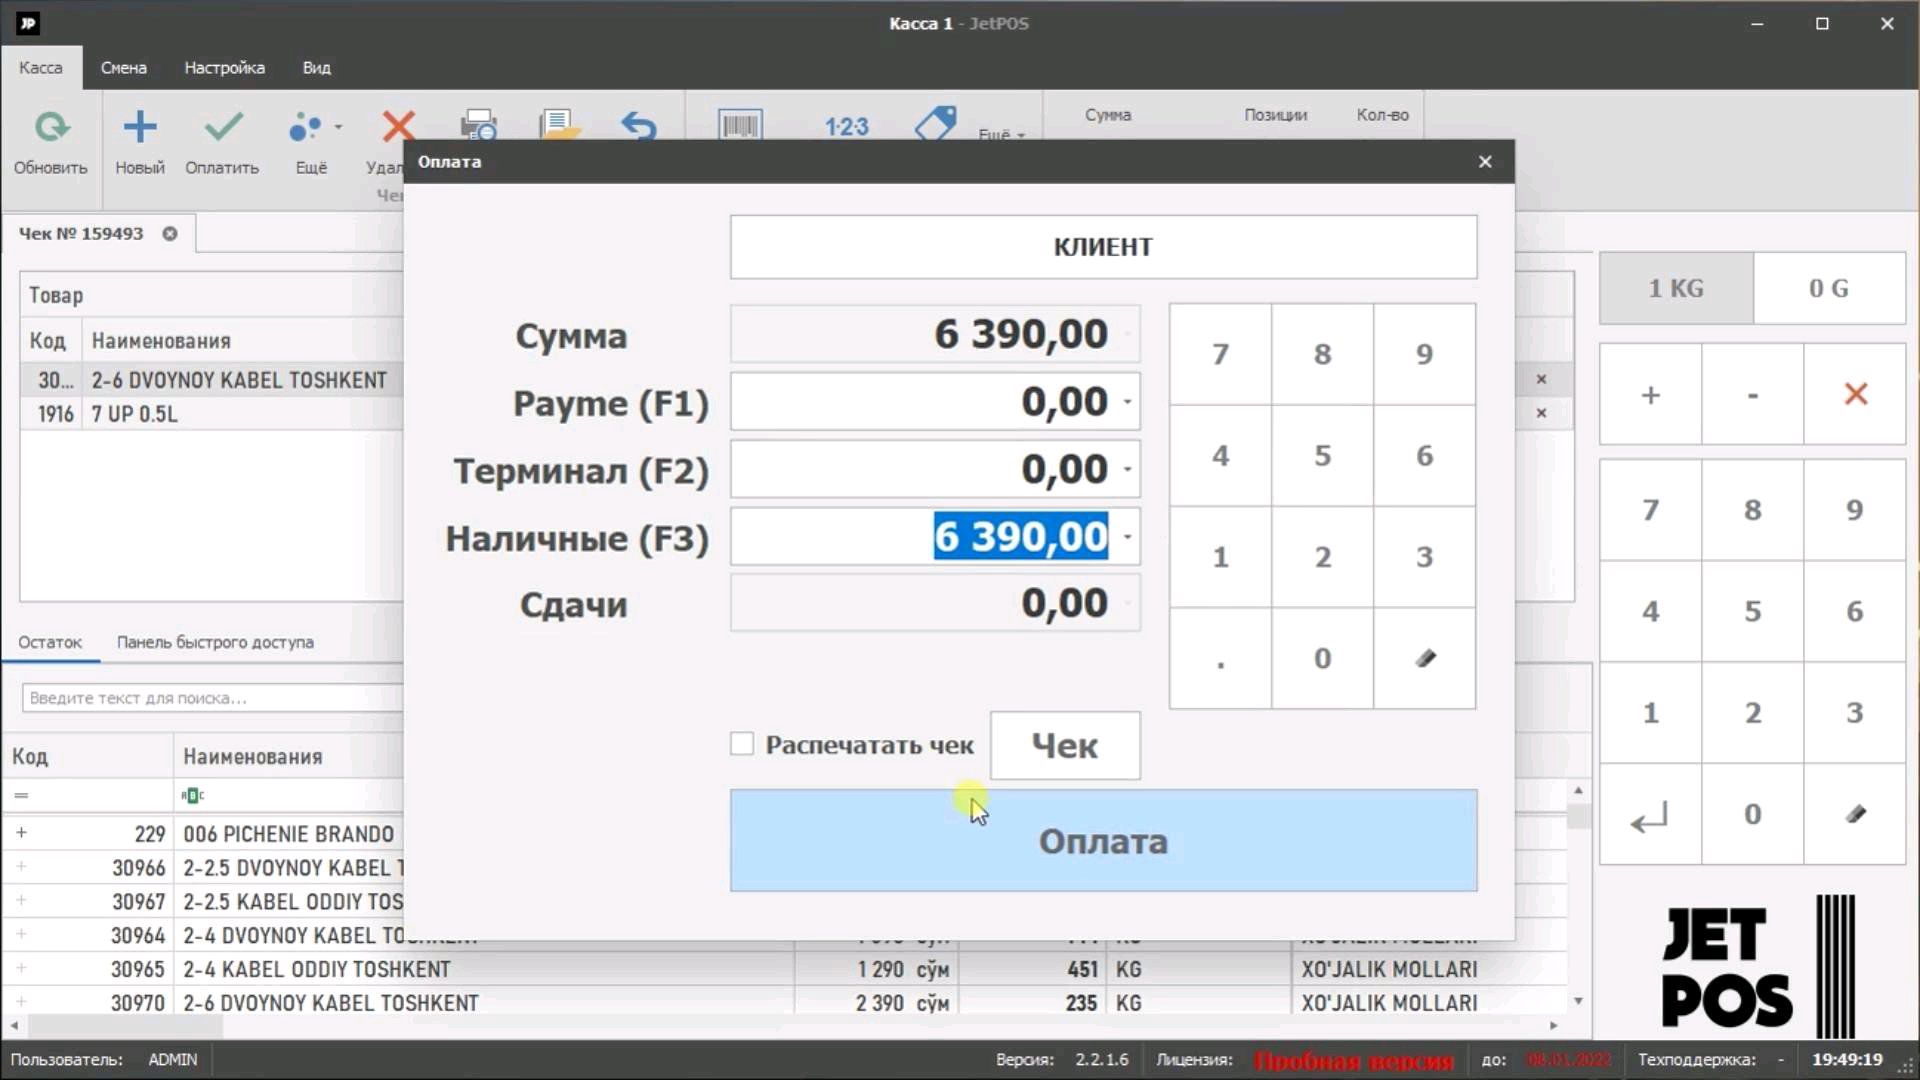Image resolution: width=1920 pixels, height=1080 pixels.
Task: Select the 1 KG weight toggle
Action: coord(1676,289)
